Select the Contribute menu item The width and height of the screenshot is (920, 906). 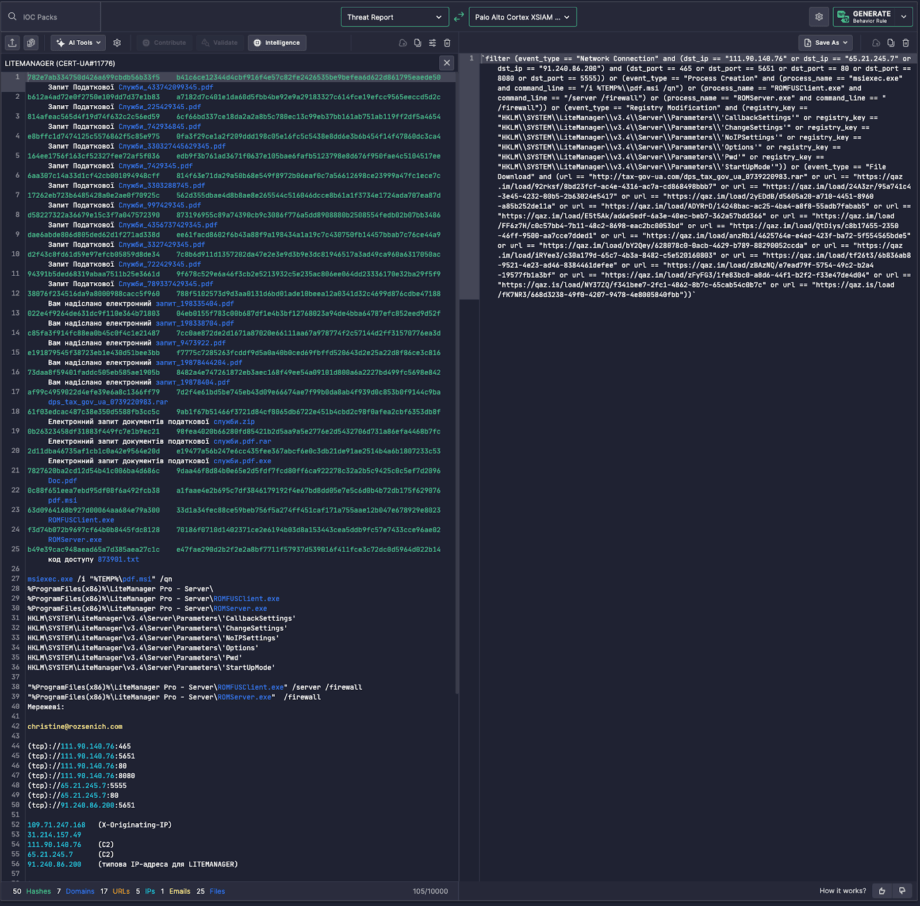(x=165, y=42)
